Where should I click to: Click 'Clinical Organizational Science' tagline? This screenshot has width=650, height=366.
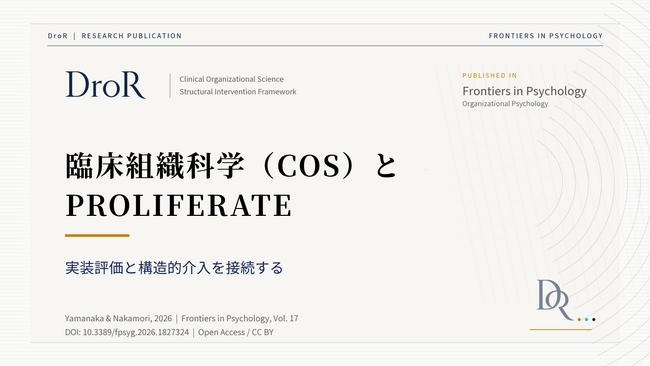pos(231,79)
